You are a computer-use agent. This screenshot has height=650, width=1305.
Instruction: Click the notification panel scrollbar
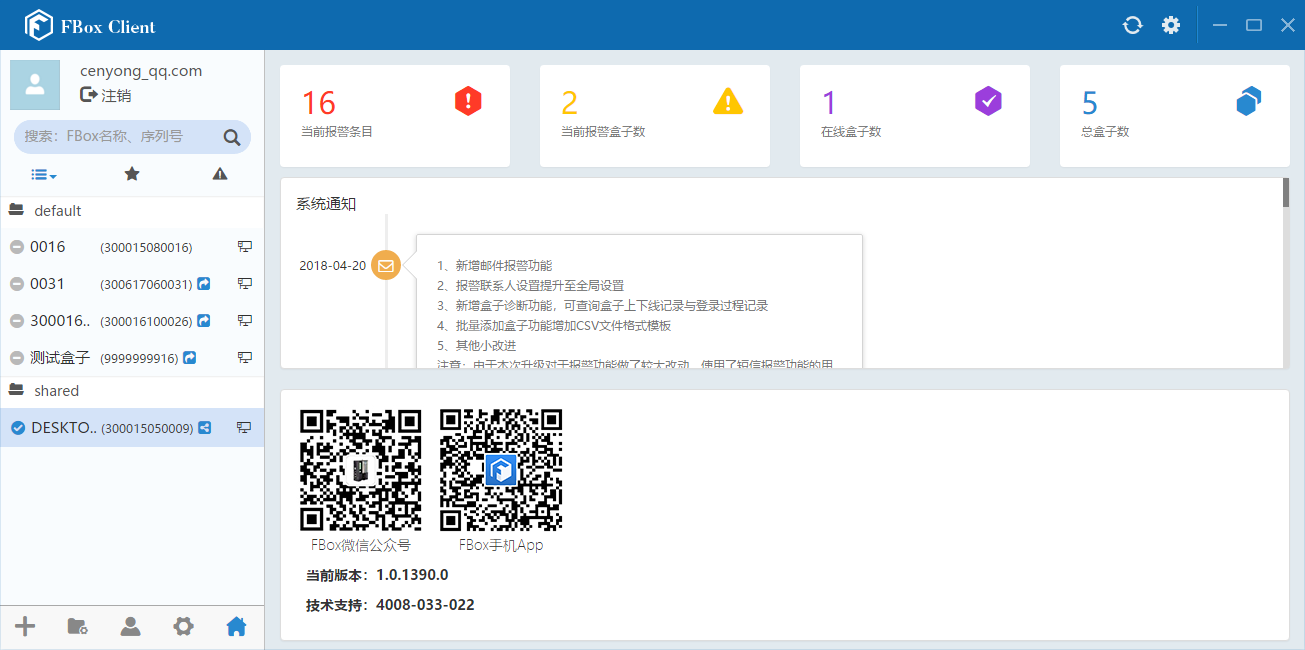click(x=1286, y=192)
